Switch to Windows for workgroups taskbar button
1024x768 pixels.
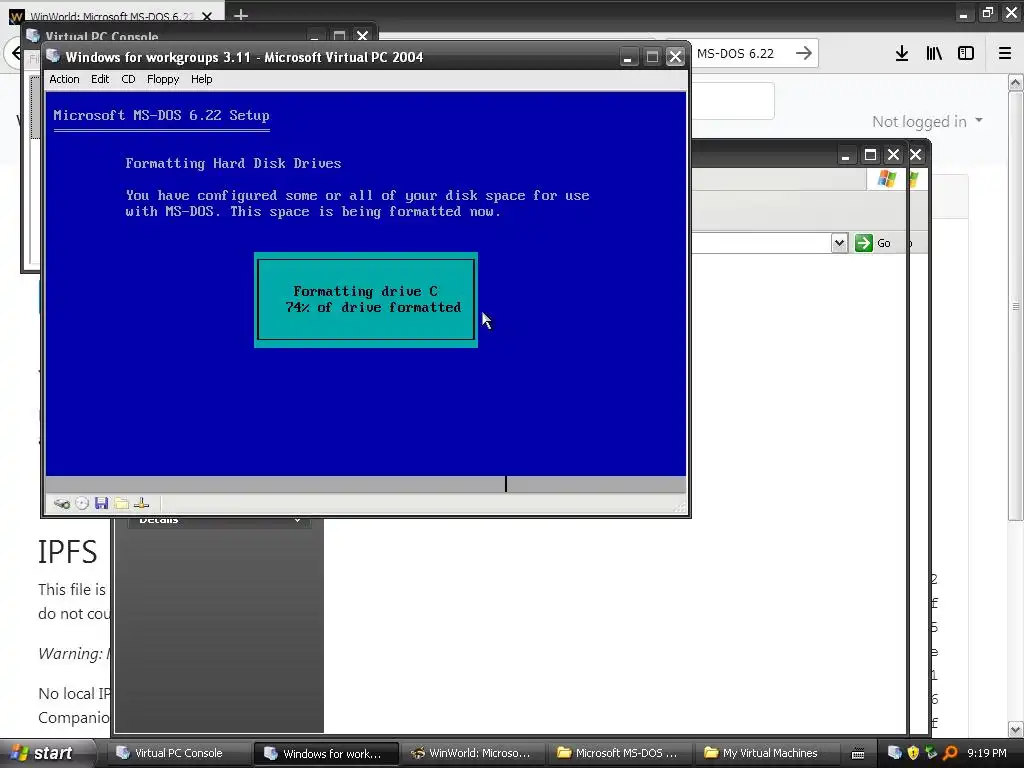click(x=325, y=753)
